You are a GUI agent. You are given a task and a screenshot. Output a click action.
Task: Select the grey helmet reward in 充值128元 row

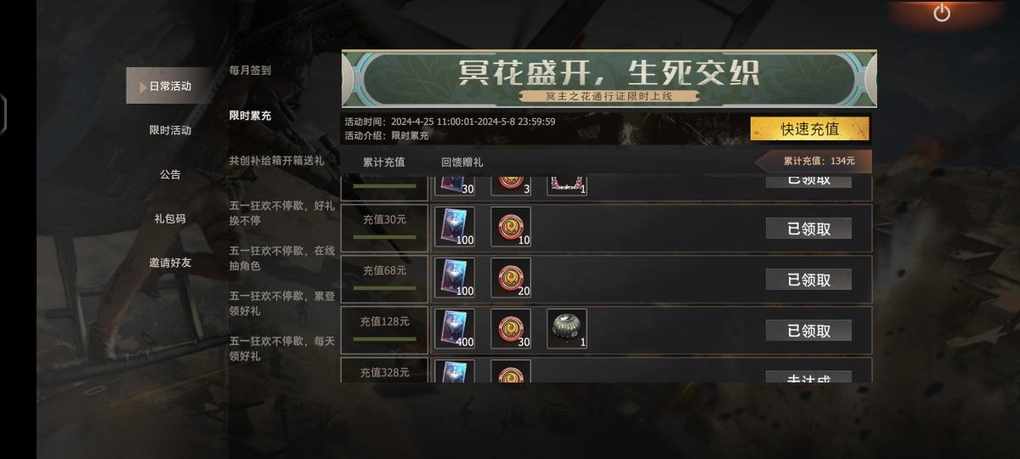click(x=567, y=329)
